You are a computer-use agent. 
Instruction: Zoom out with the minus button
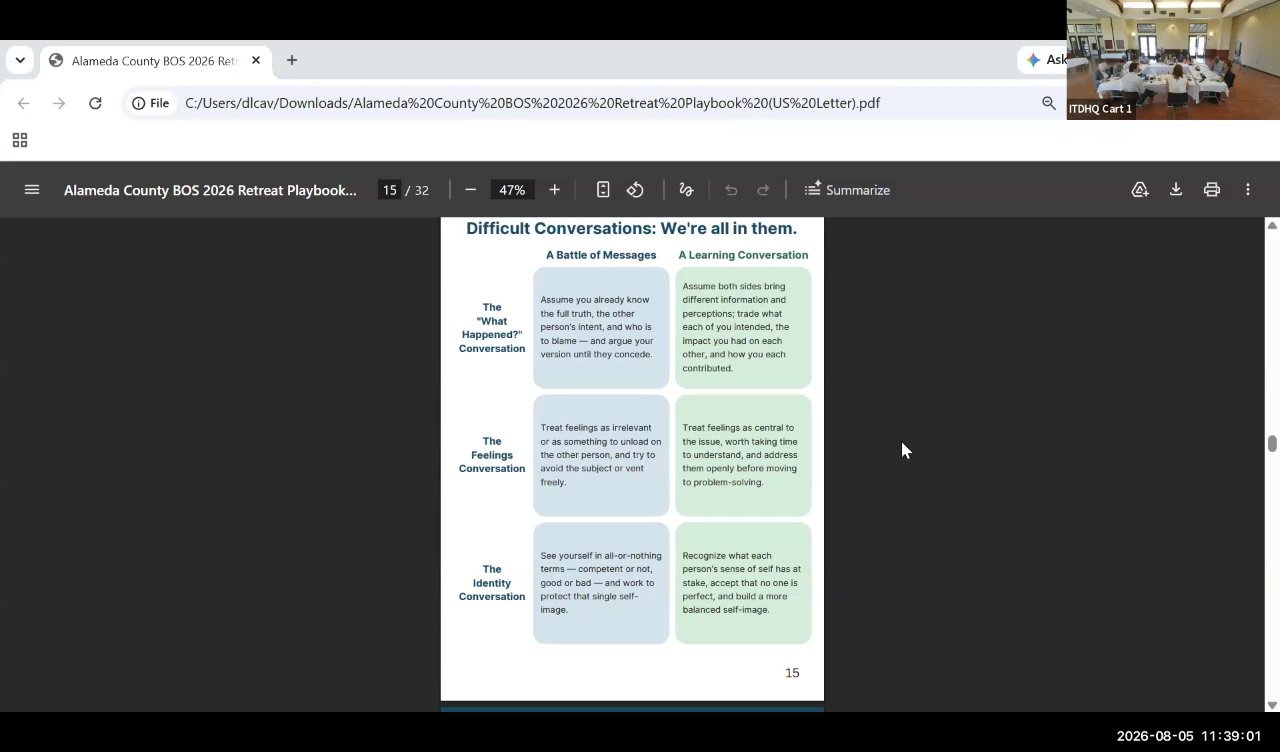click(470, 190)
